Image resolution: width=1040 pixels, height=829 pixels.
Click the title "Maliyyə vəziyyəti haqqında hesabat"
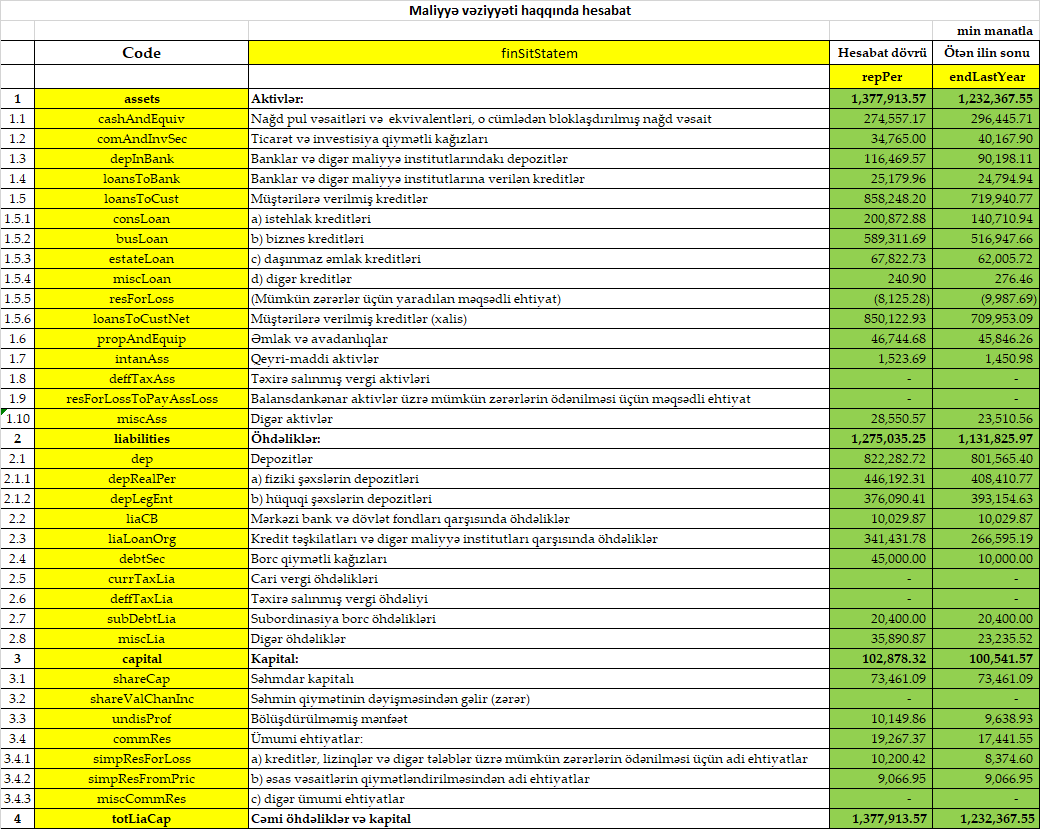519,11
